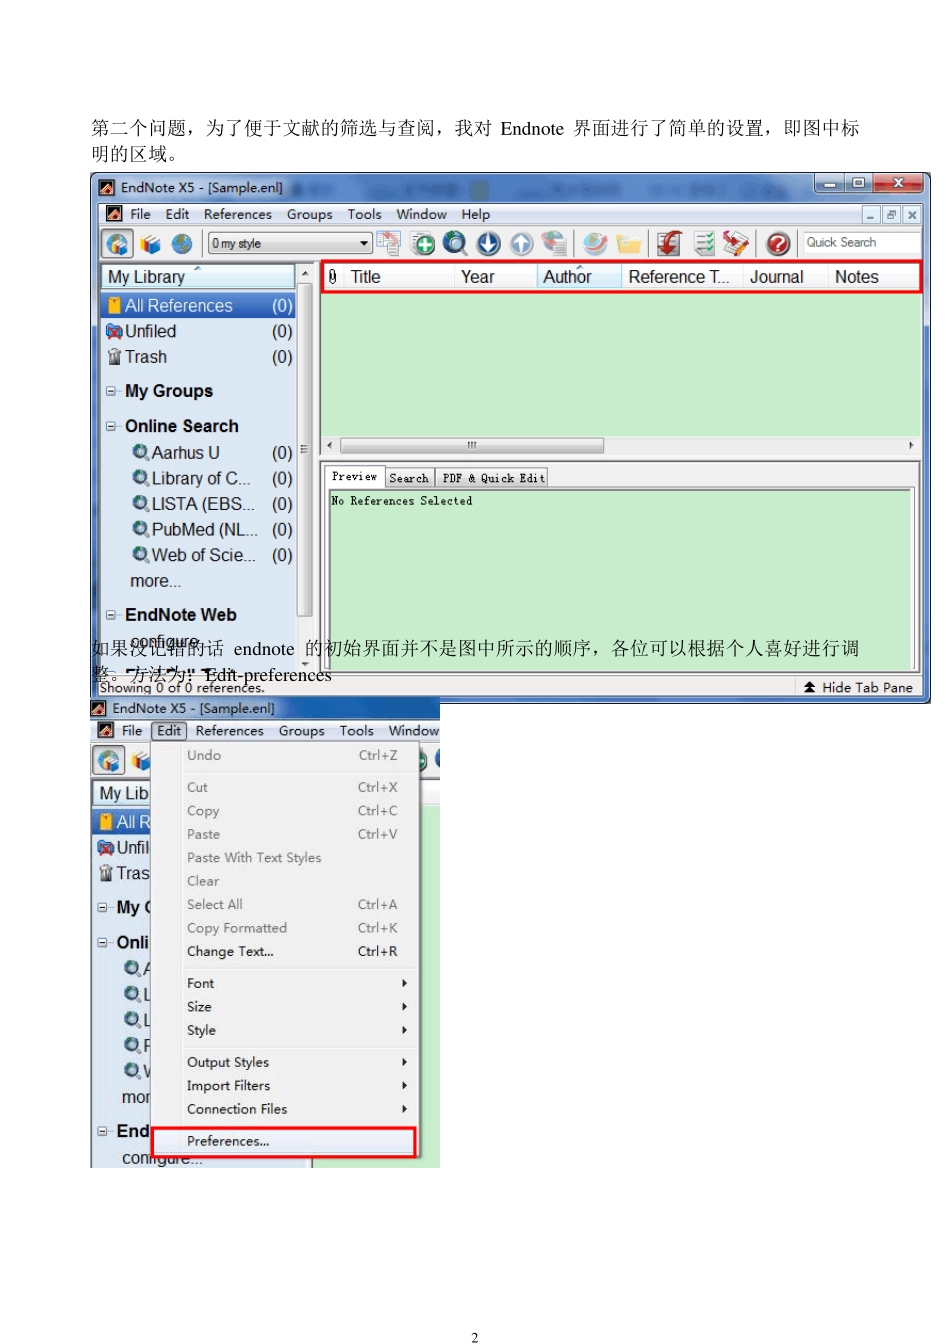Screen dimensions: 950x1344
Task: Switch to the Preview tab
Action: coord(354,477)
